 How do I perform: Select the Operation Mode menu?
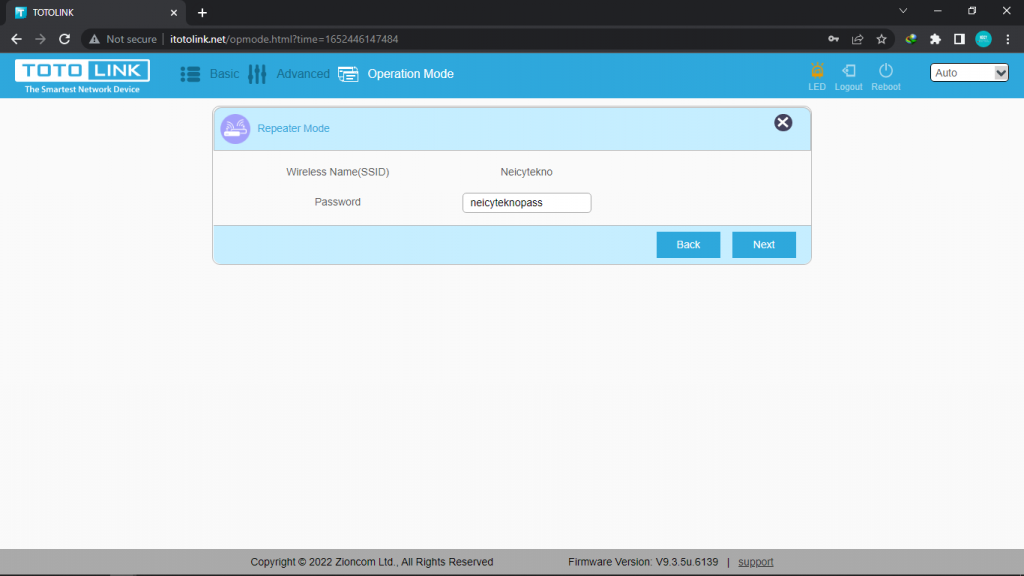click(396, 74)
